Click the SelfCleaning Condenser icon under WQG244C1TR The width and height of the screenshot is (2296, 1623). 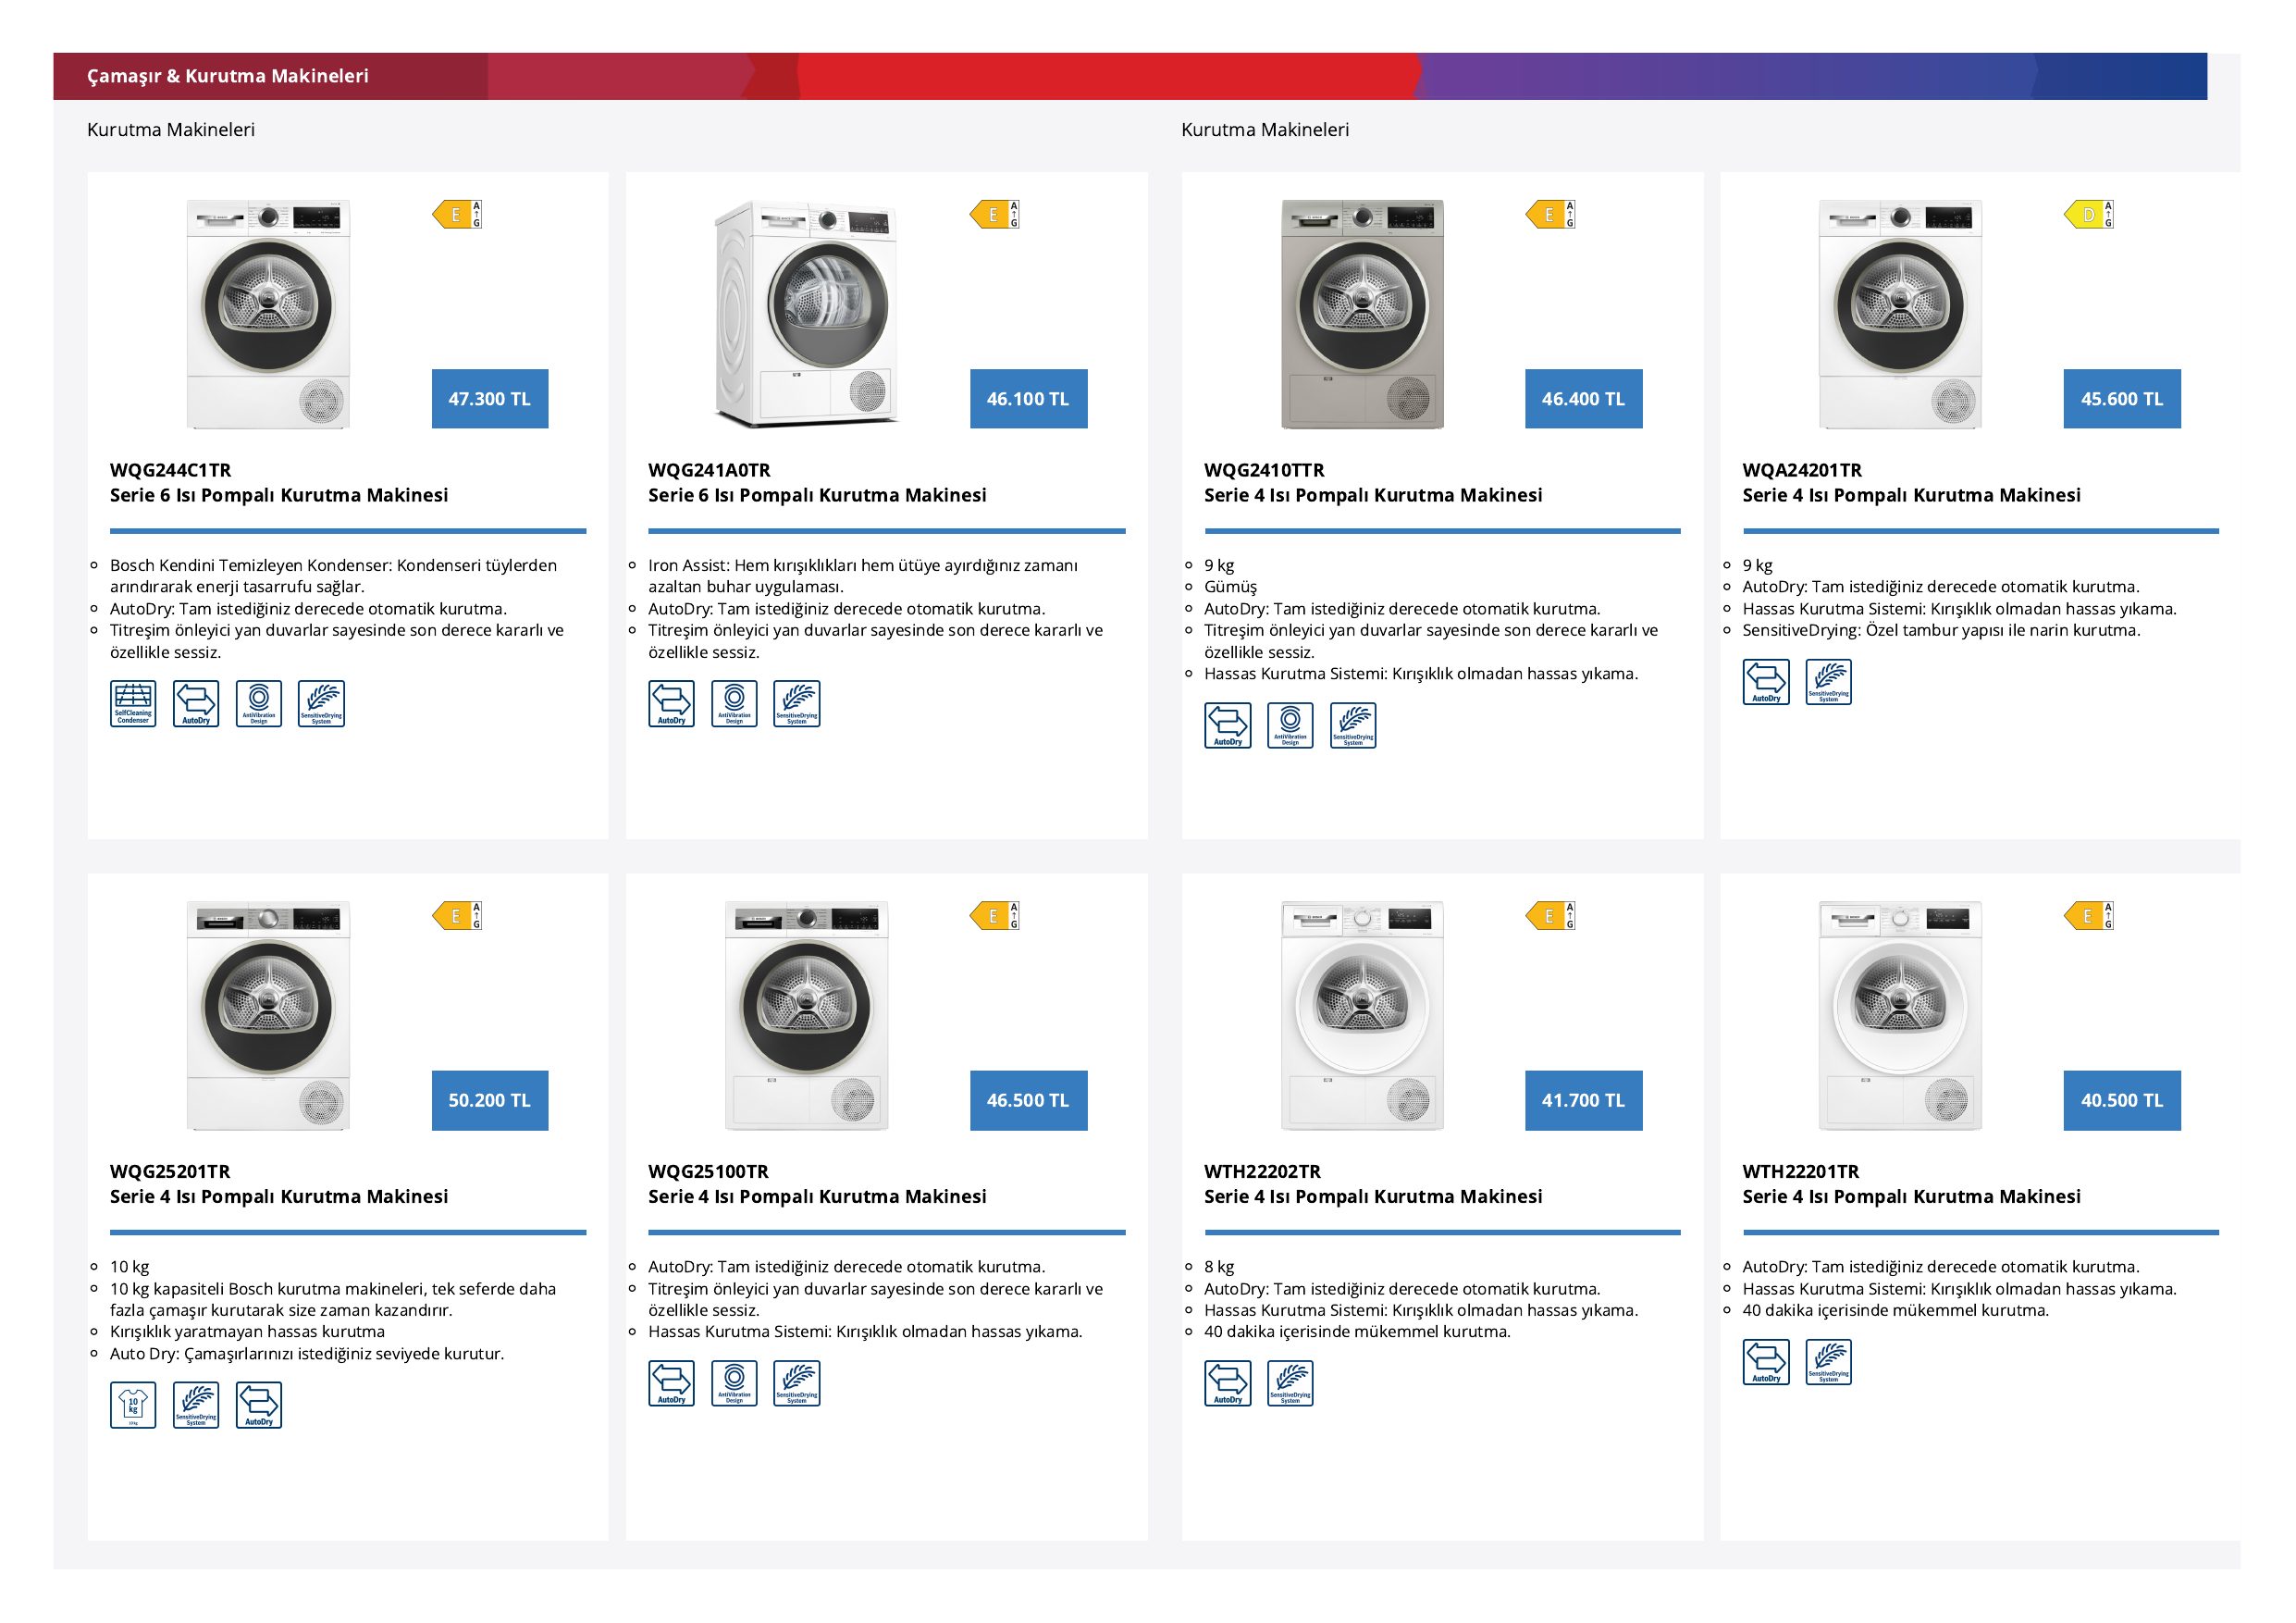click(x=133, y=703)
